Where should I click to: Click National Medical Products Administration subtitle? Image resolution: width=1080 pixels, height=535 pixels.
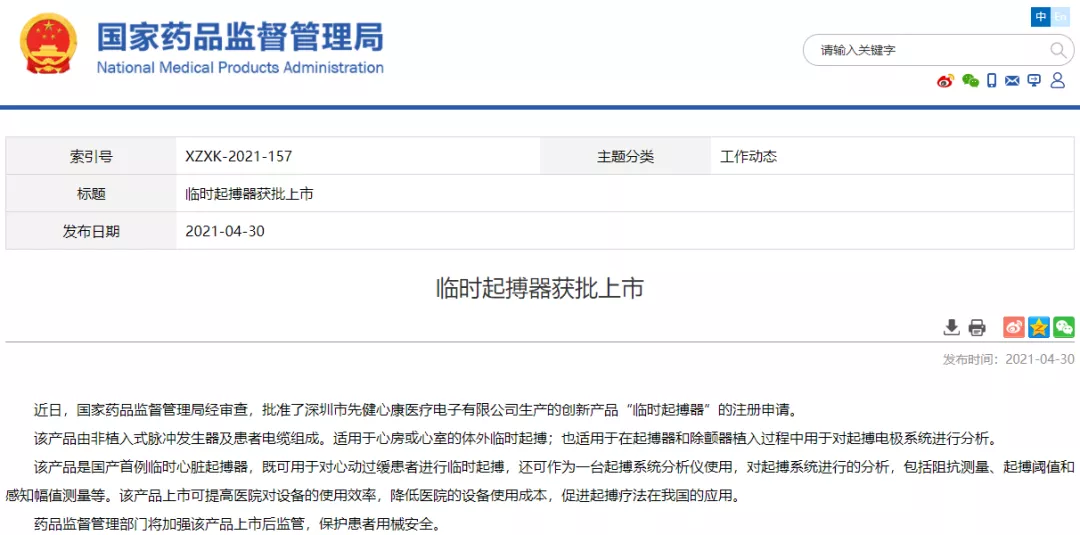tap(240, 67)
